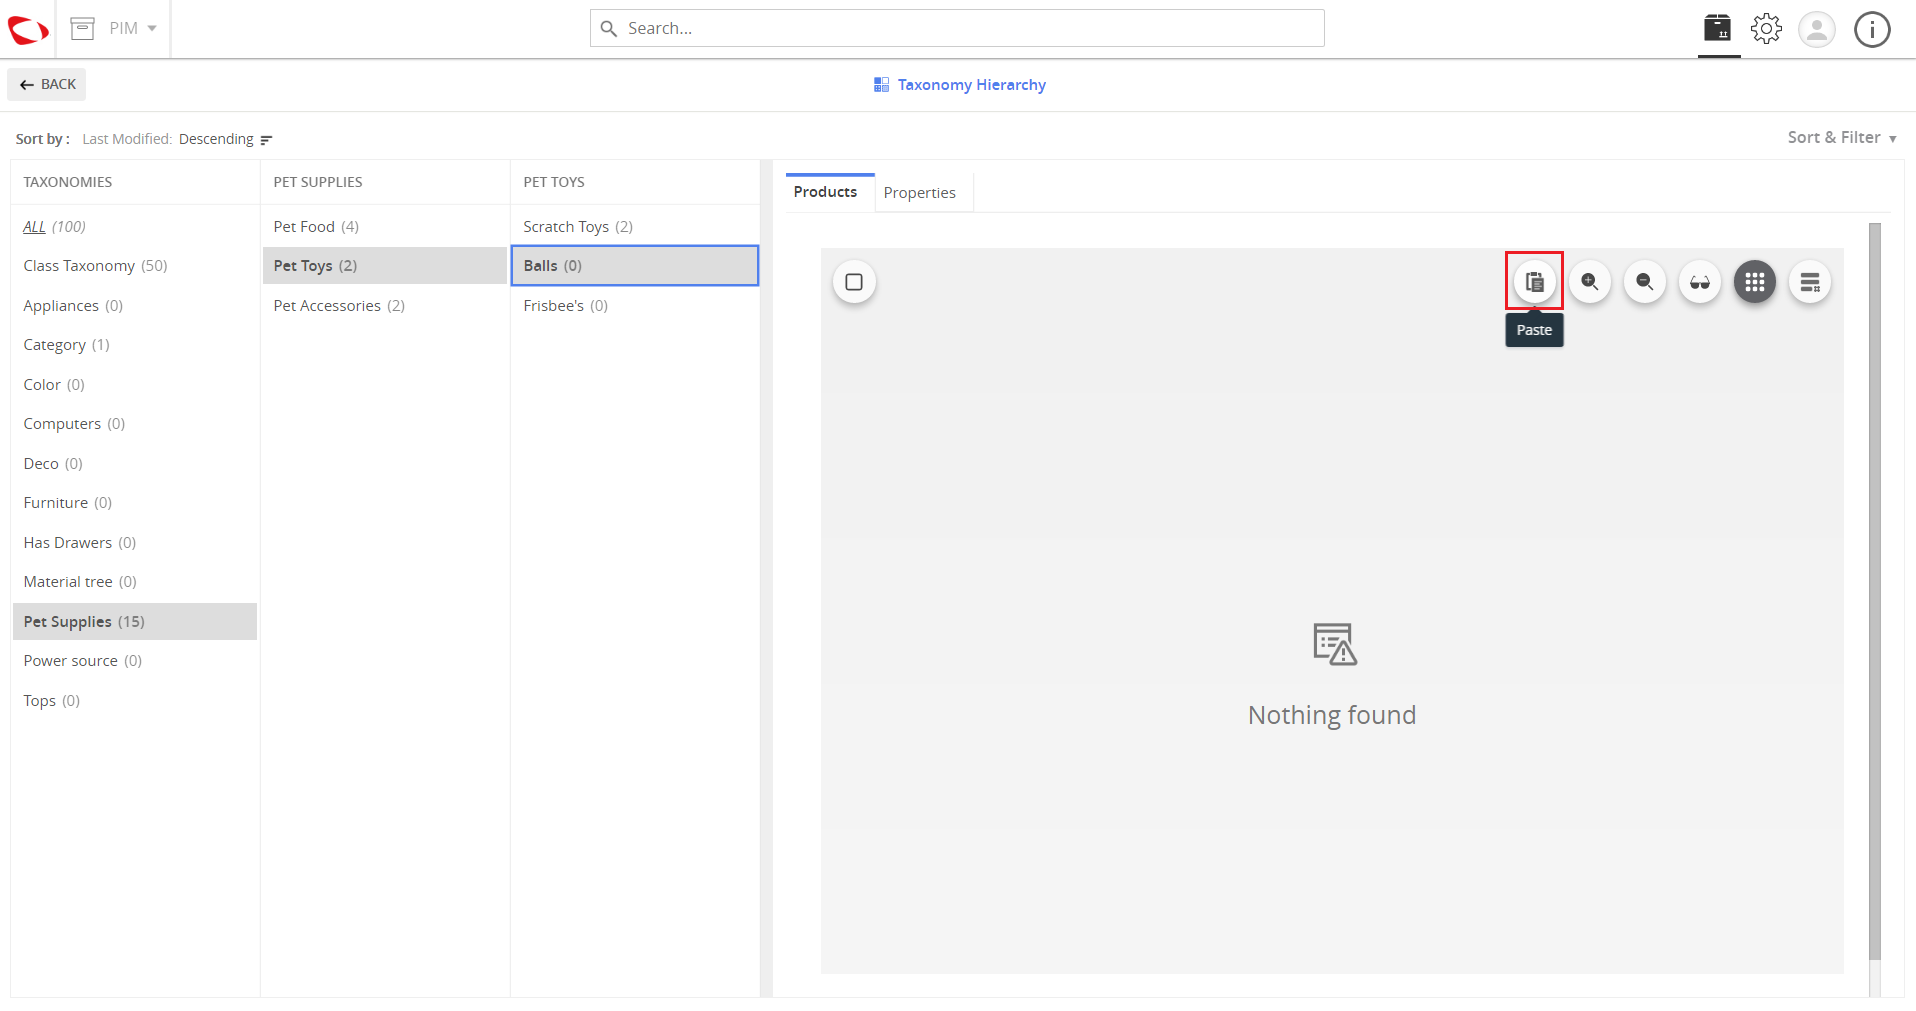1916x1011 pixels.
Task: Select Pet Supplies (15) taxonomy
Action: pos(135,622)
